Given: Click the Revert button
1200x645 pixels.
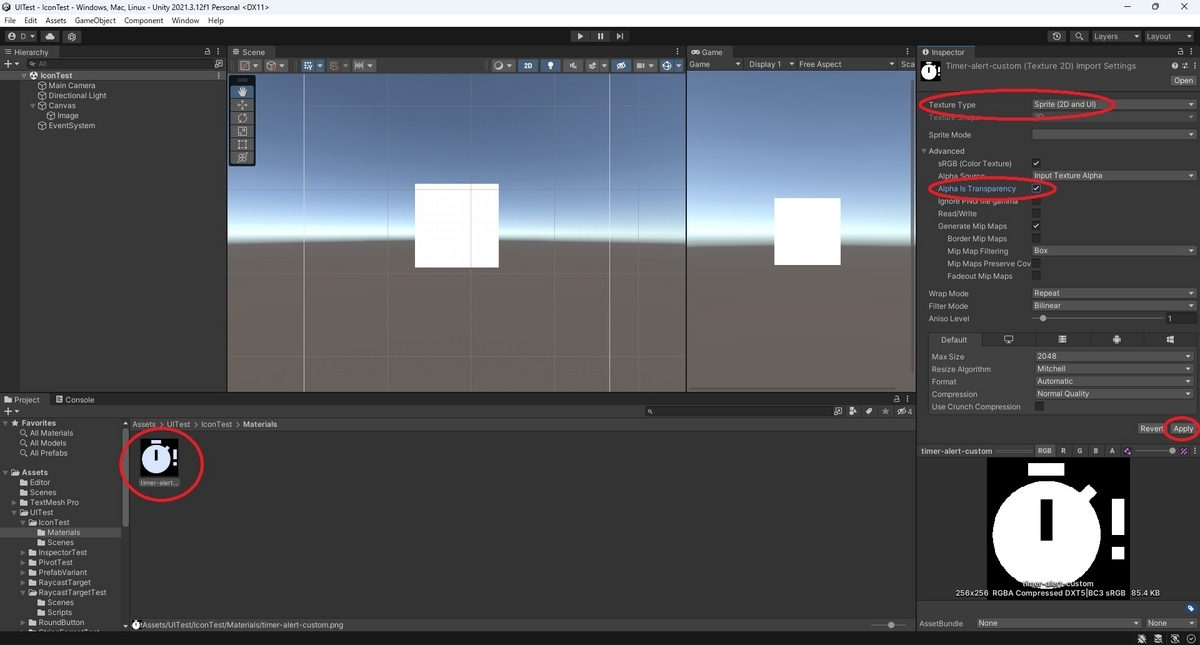Looking at the screenshot, I should click(1151, 428).
